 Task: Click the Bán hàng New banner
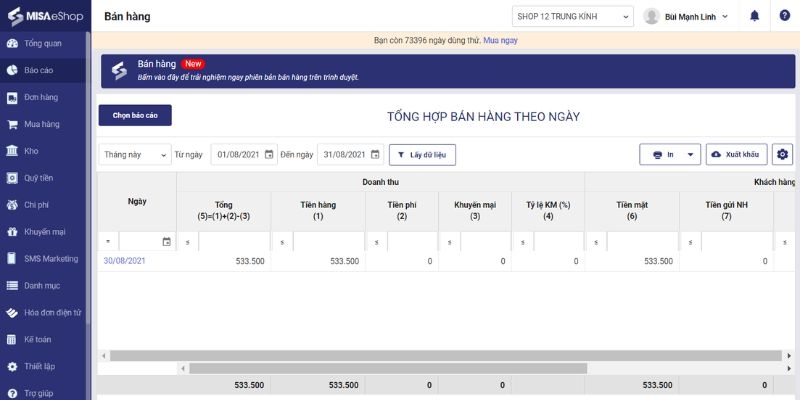pos(448,71)
